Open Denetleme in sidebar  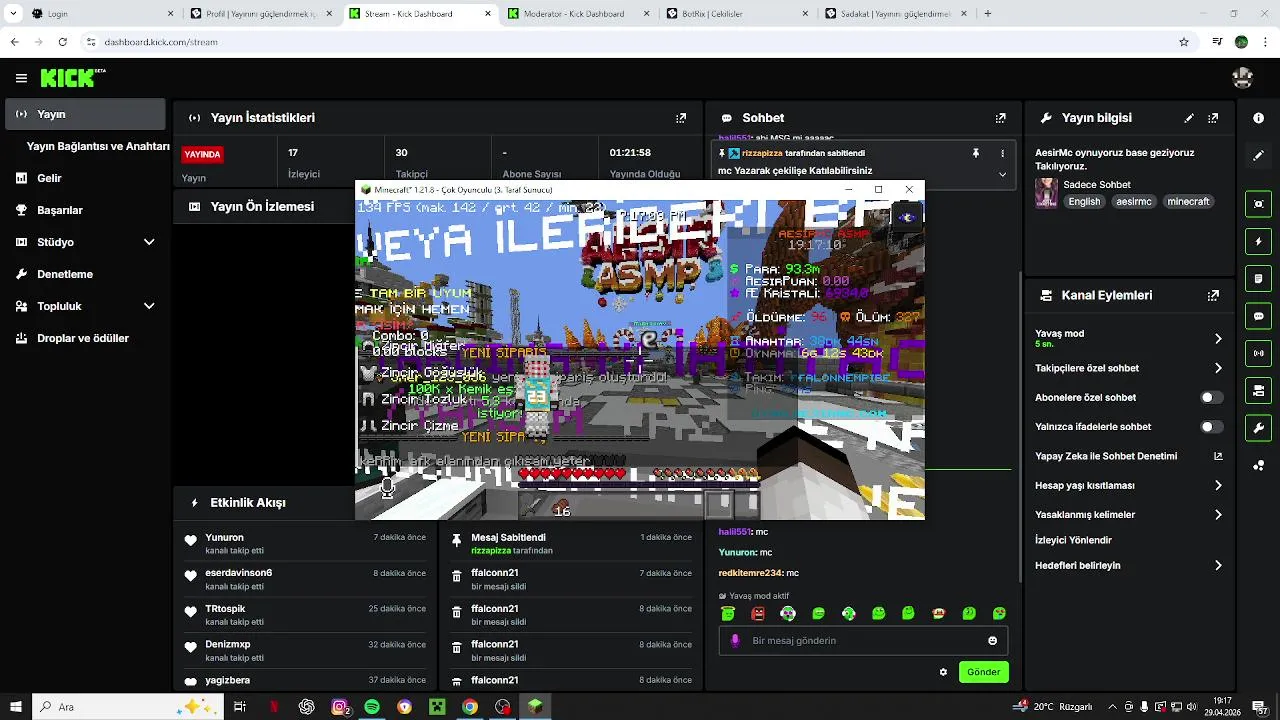(x=85, y=274)
